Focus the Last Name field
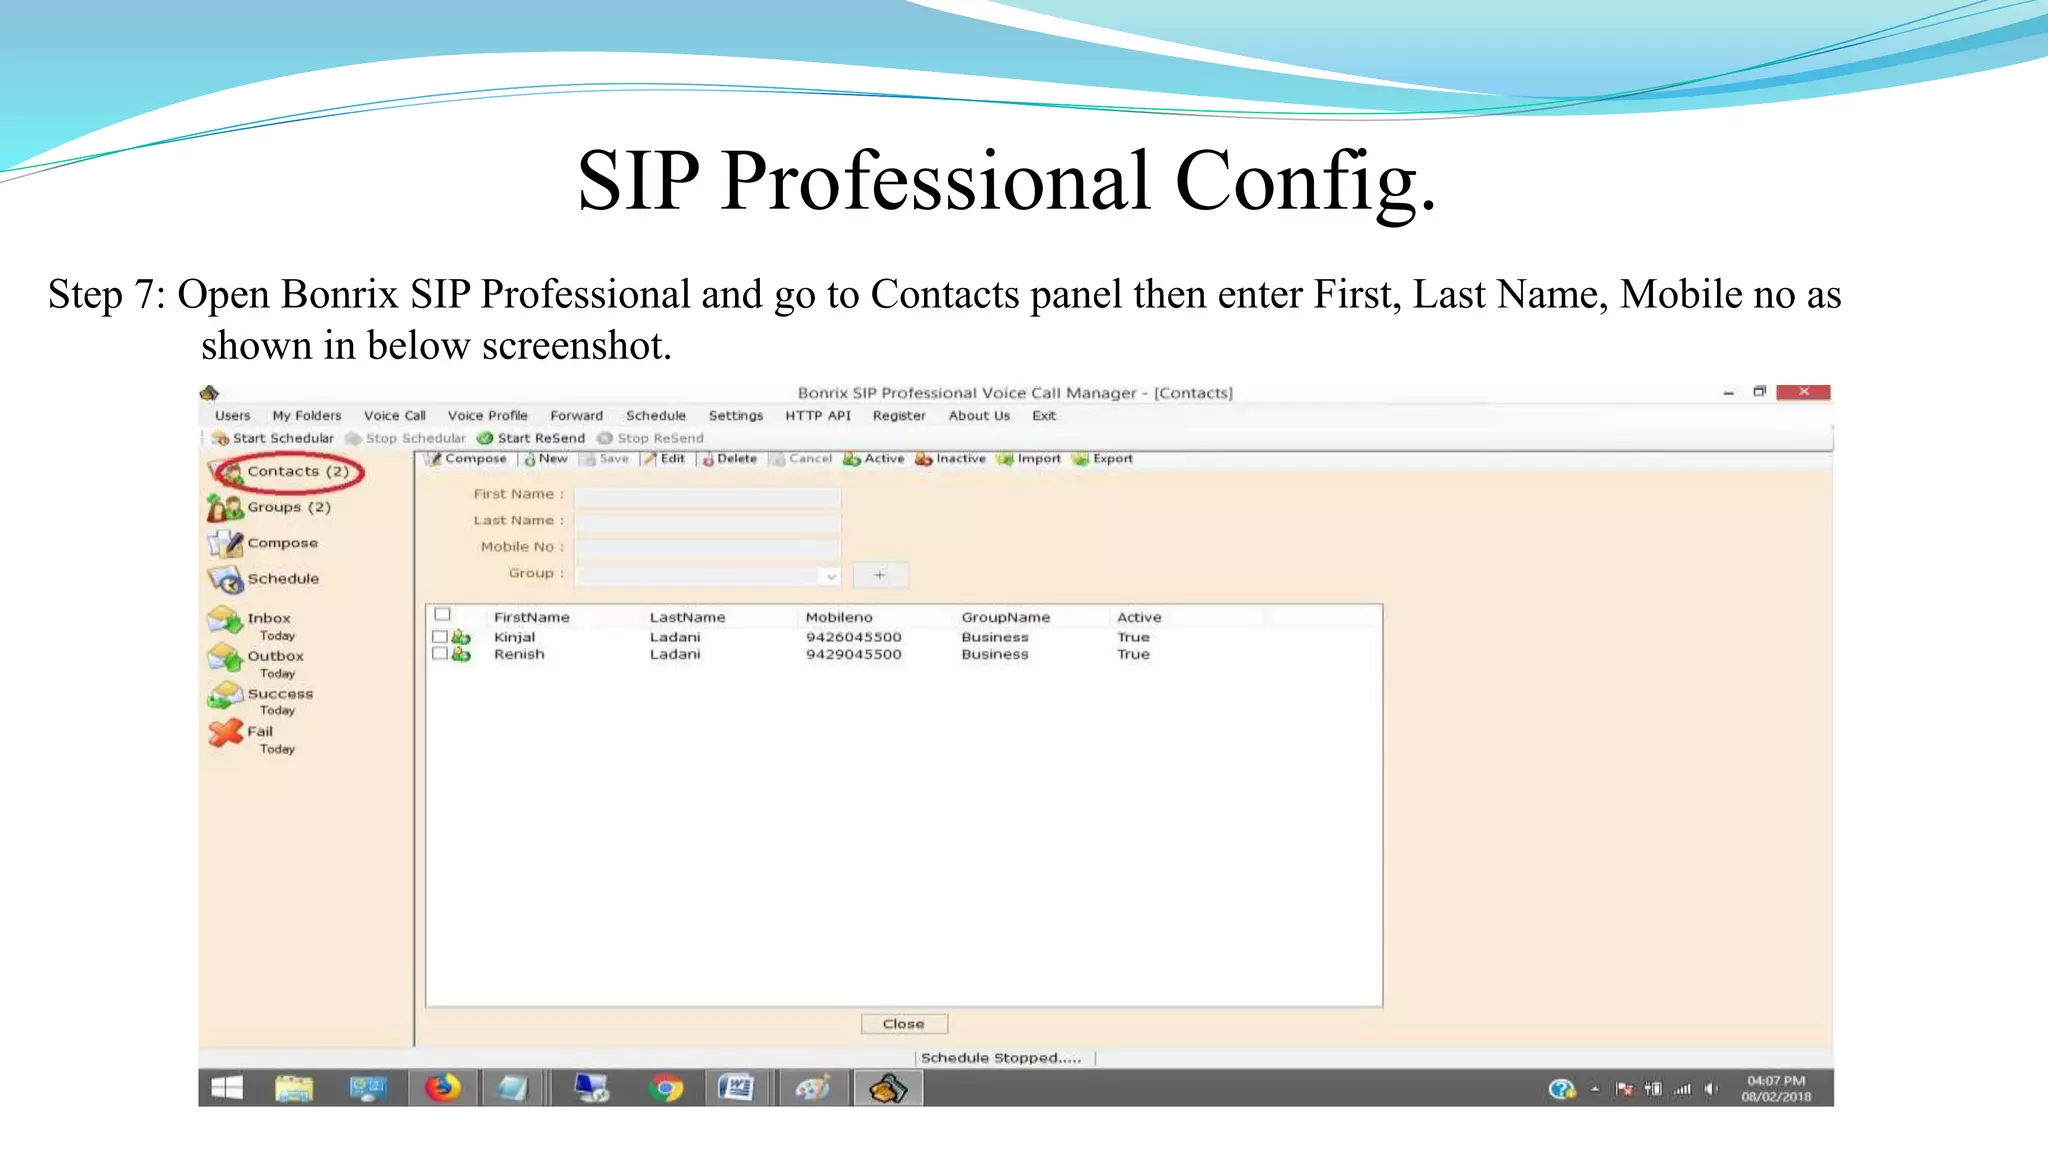The image size is (2048, 1152). click(x=708, y=522)
